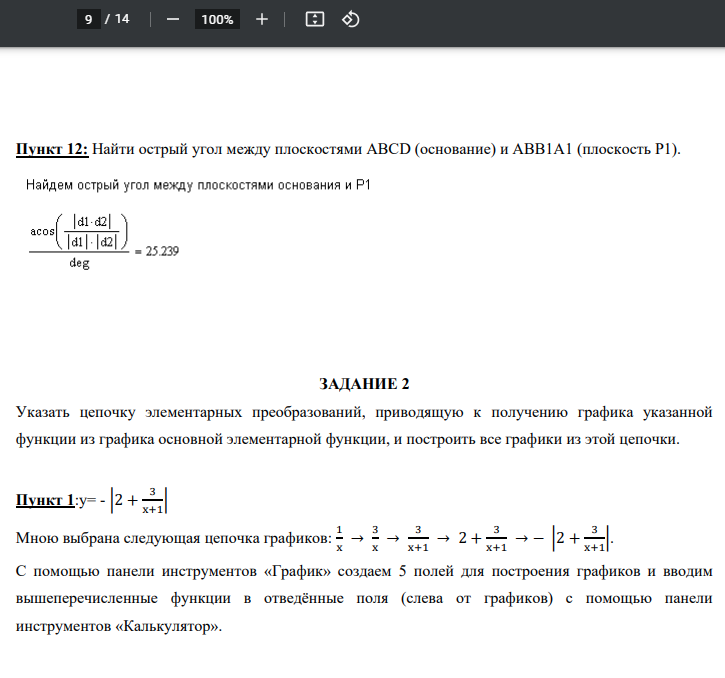Click line 'Найдем острый угол между плоскостями основания и P1'
Screen dimensions: 725x678
[x=198, y=185]
